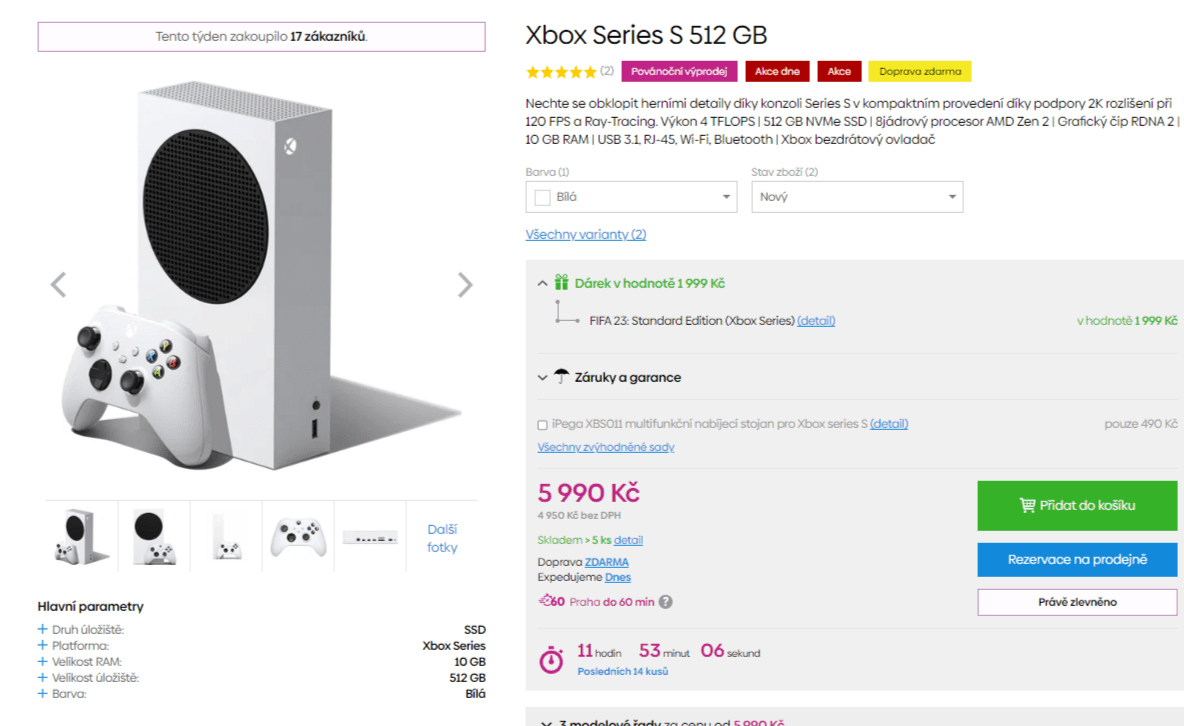This screenshot has height=726, width=1184.
Task: Click the star rating of the product
Action: click(x=561, y=72)
